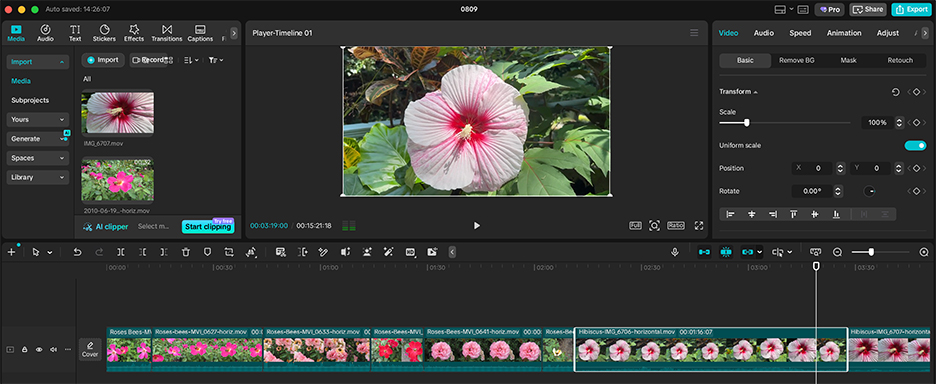
Task: Open the Stickers panel icon
Action: tap(104, 33)
